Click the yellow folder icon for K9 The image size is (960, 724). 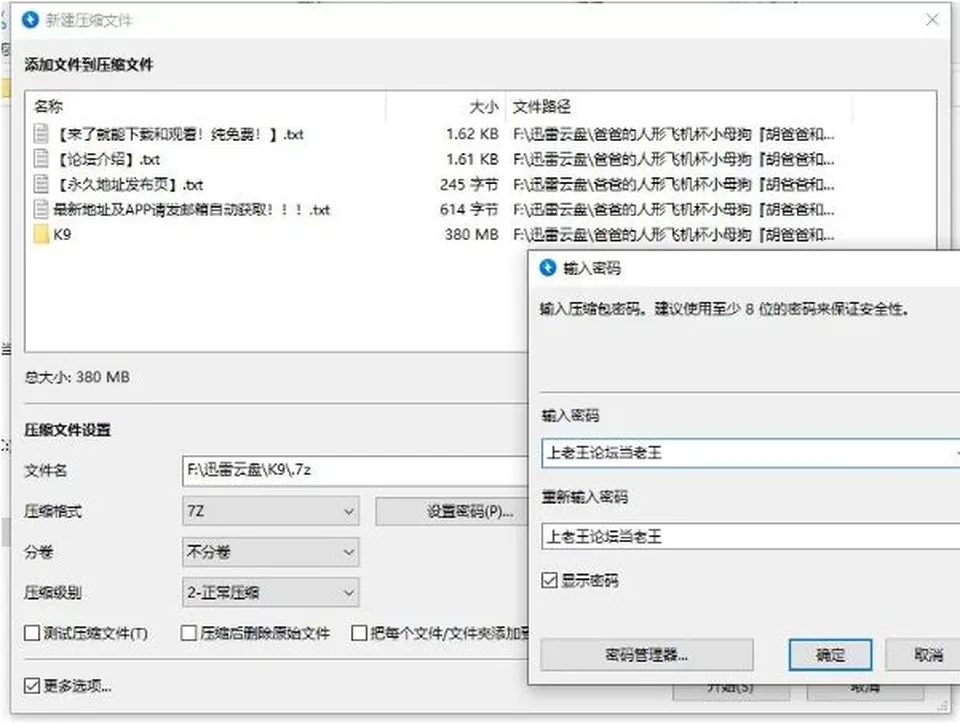click(x=41, y=234)
